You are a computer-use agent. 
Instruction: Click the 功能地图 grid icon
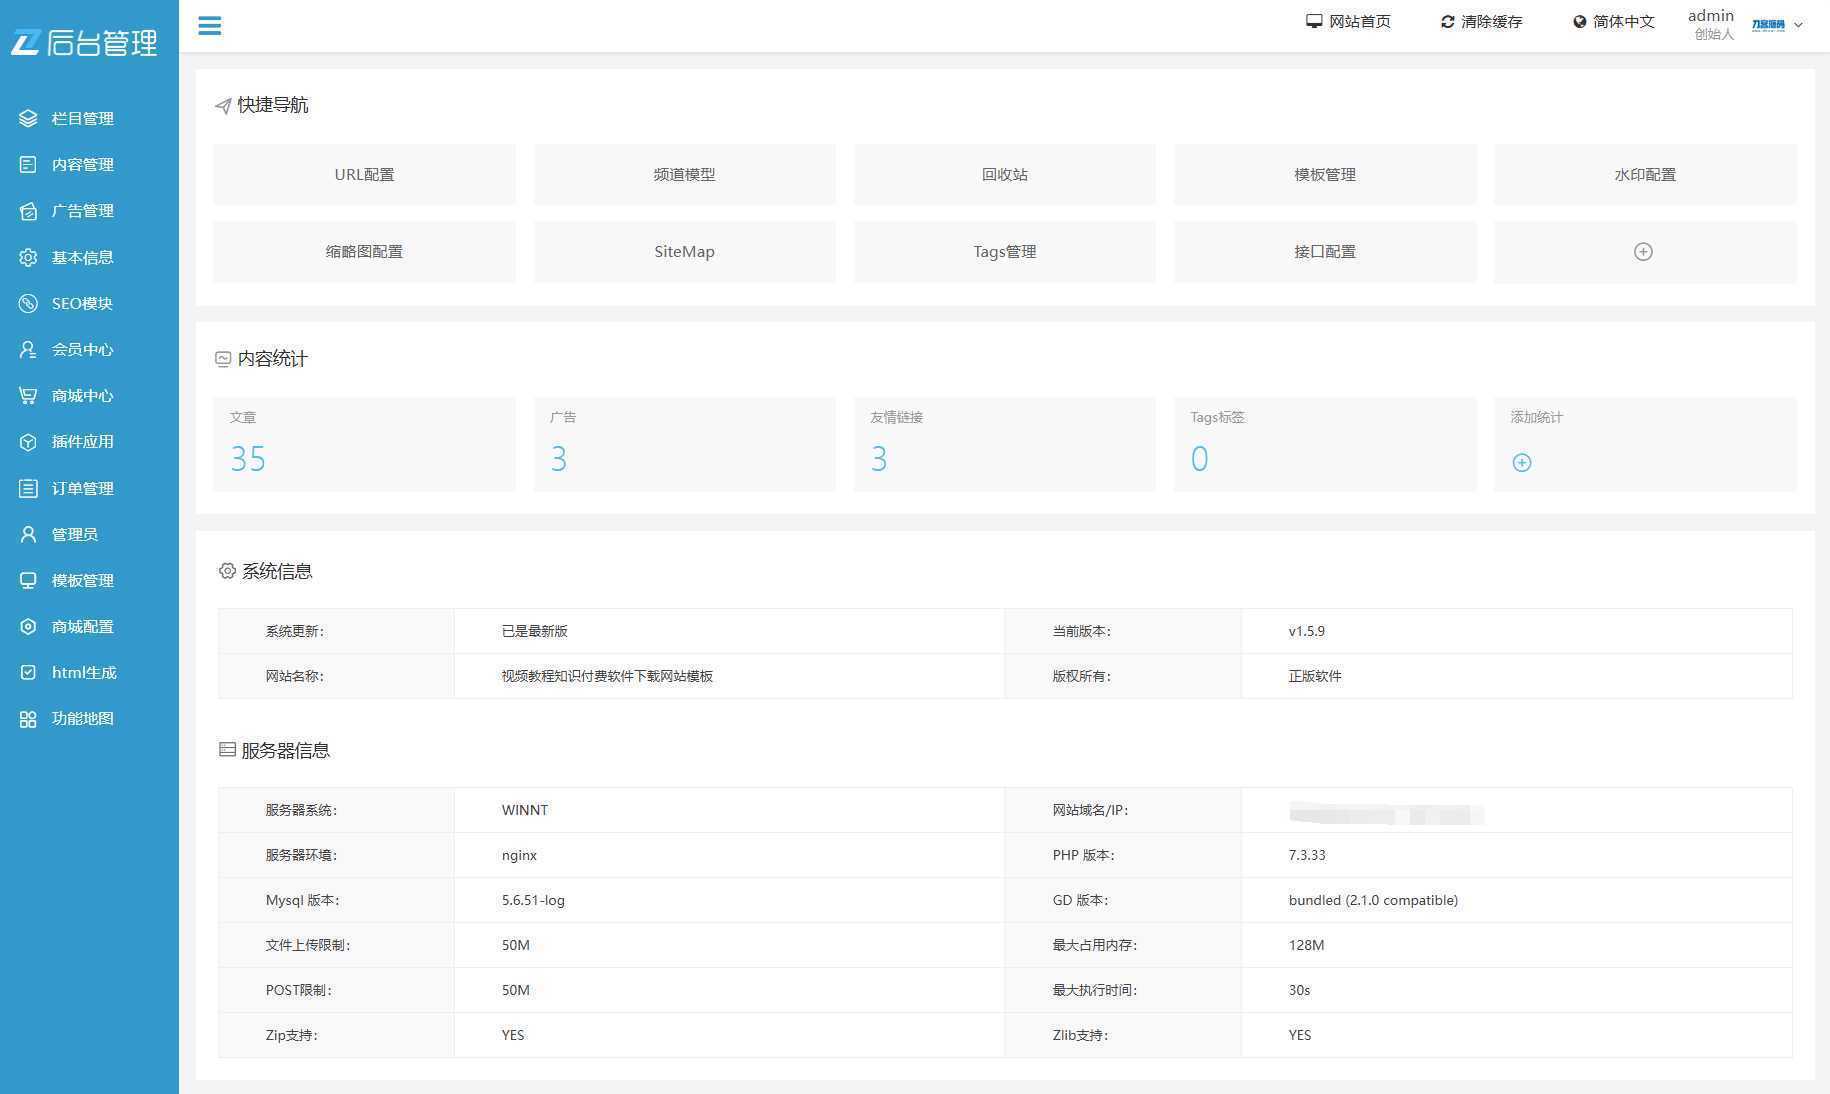click(28, 719)
